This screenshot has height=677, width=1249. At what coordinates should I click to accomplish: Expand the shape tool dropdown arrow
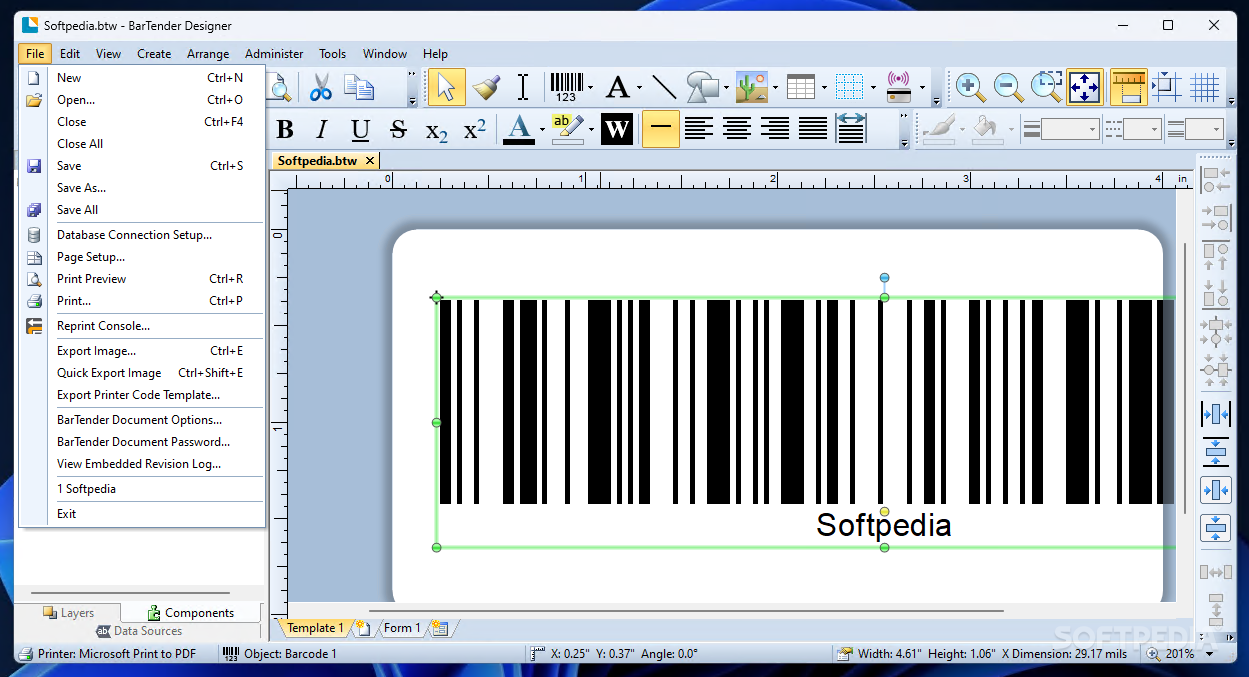[x=727, y=88]
